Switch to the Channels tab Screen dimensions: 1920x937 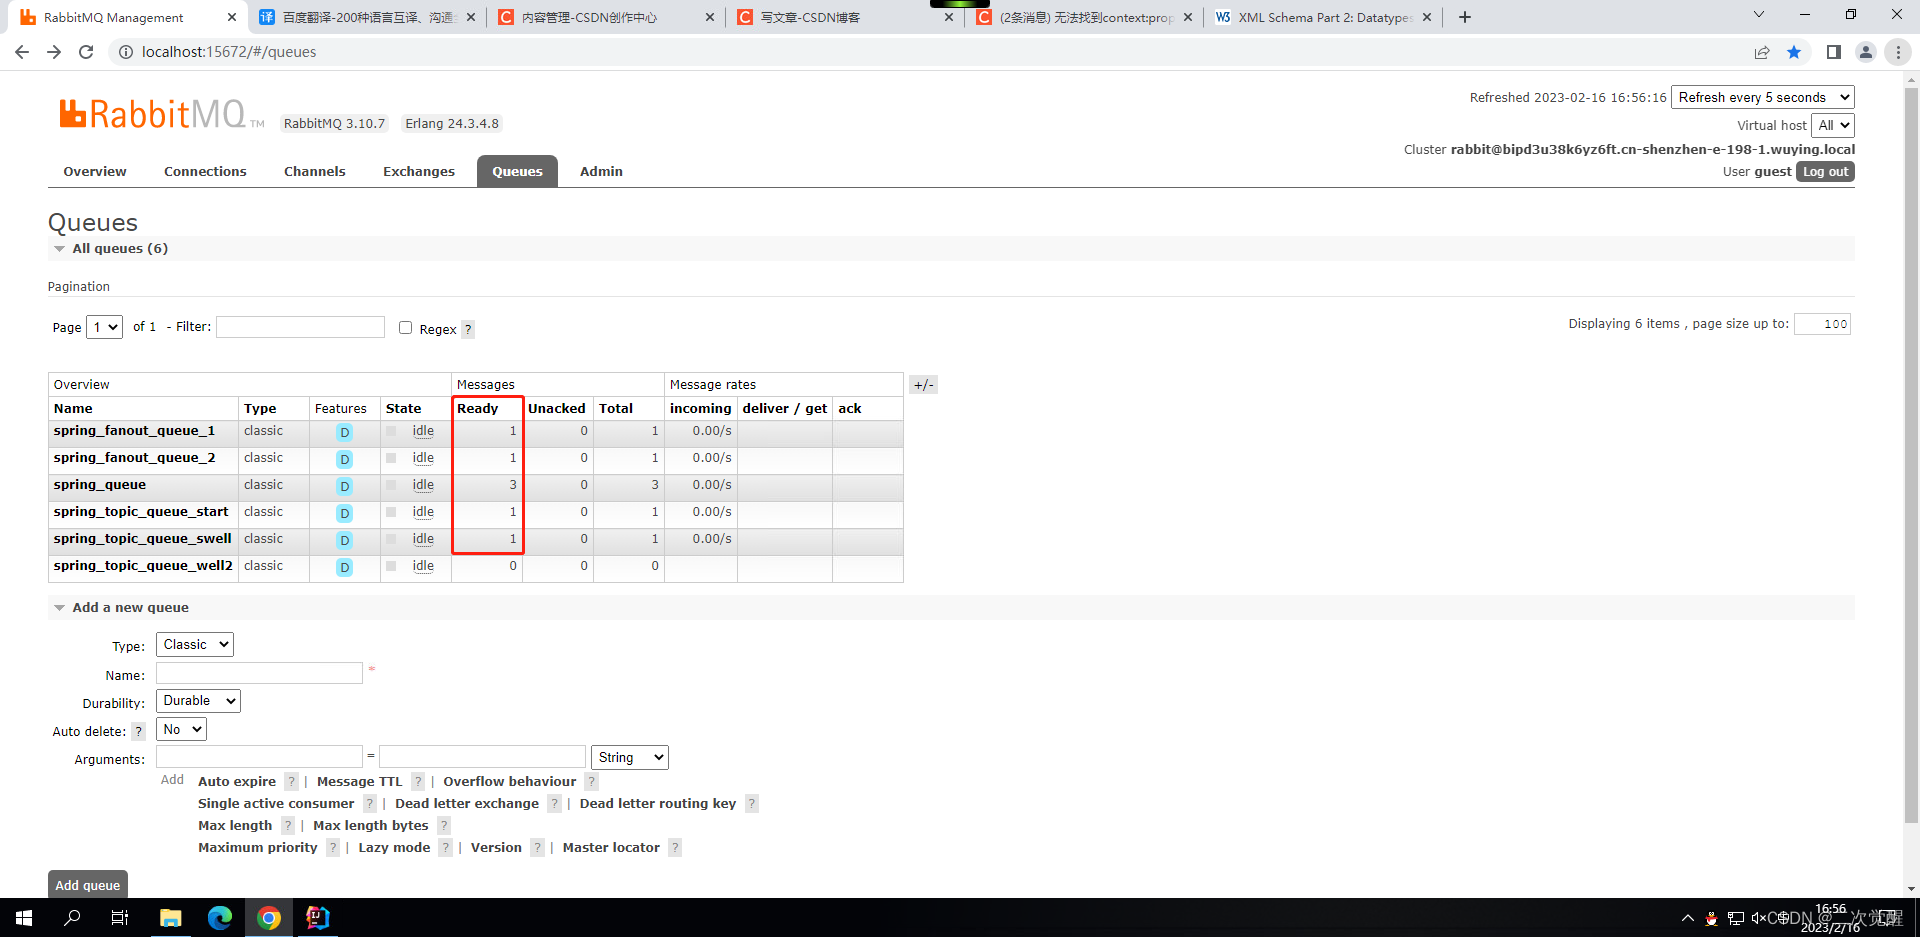pyautogui.click(x=314, y=171)
